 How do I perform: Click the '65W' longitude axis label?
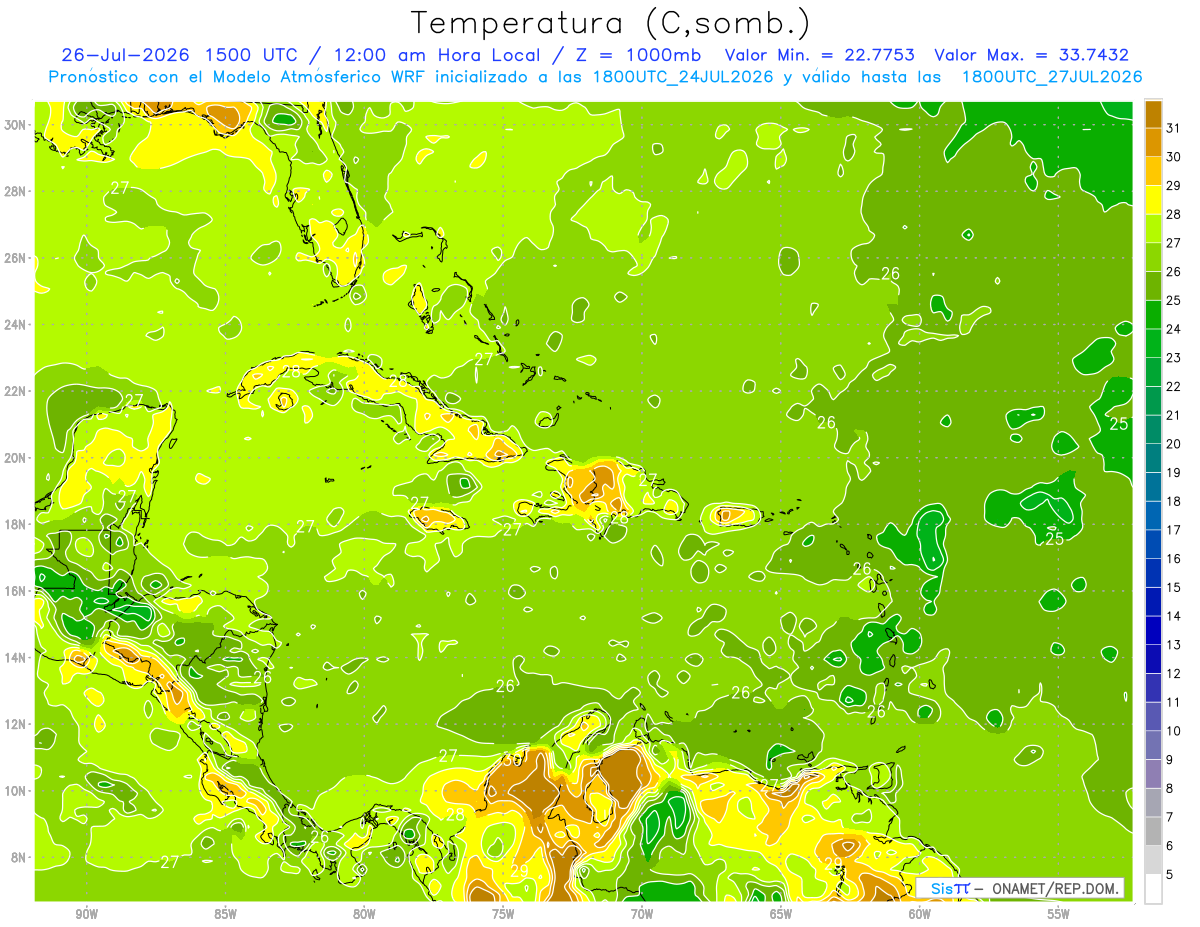781,914
